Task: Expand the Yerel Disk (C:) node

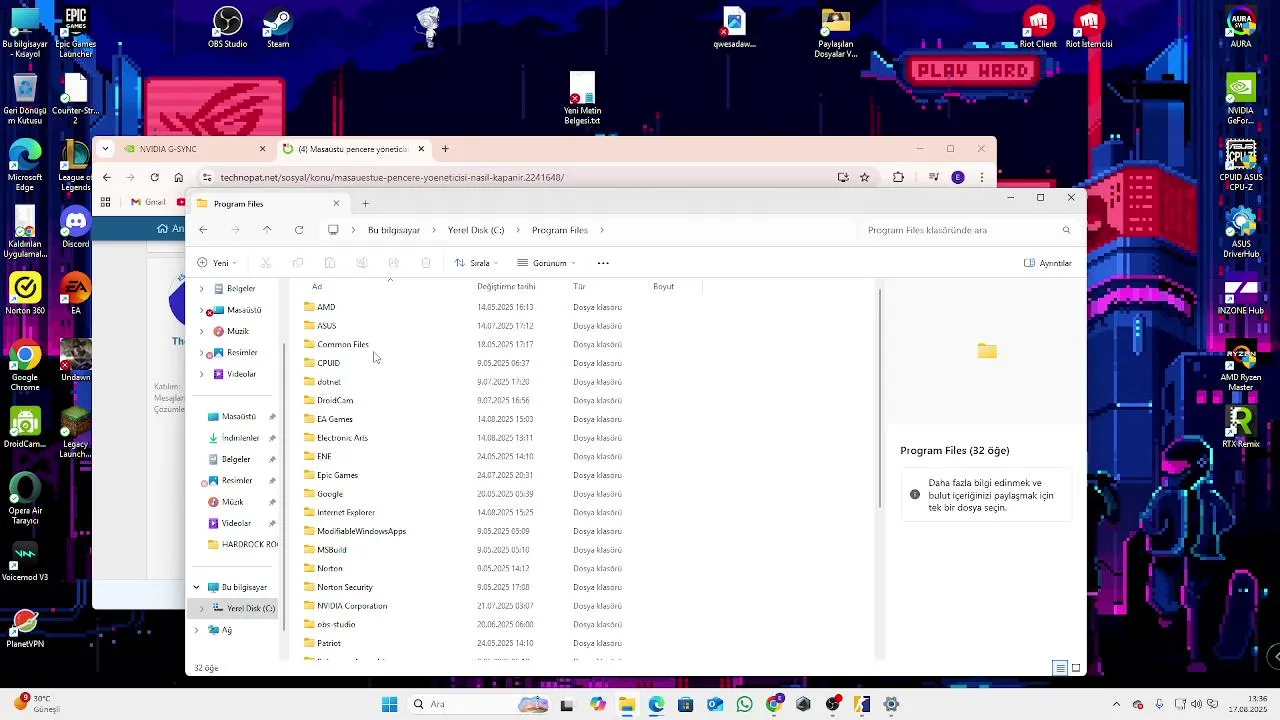Action: 202,608
